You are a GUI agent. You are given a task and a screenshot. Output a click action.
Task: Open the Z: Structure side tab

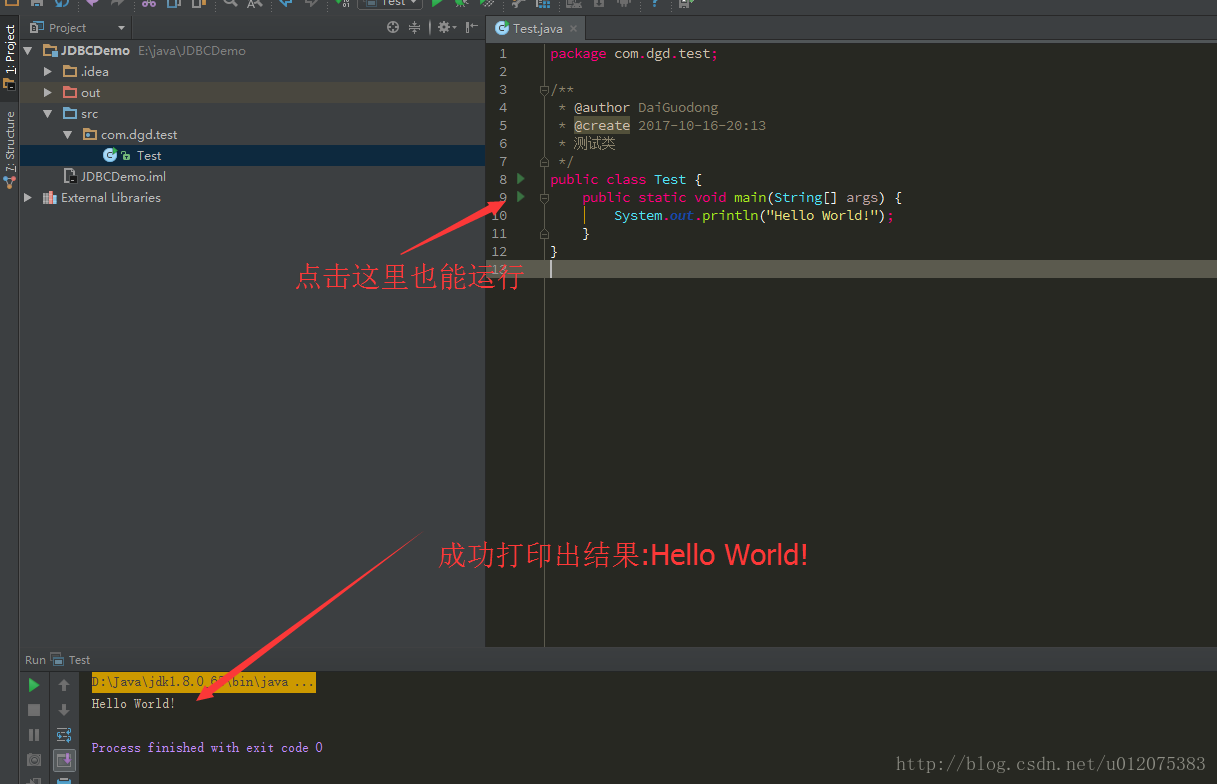coord(10,148)
